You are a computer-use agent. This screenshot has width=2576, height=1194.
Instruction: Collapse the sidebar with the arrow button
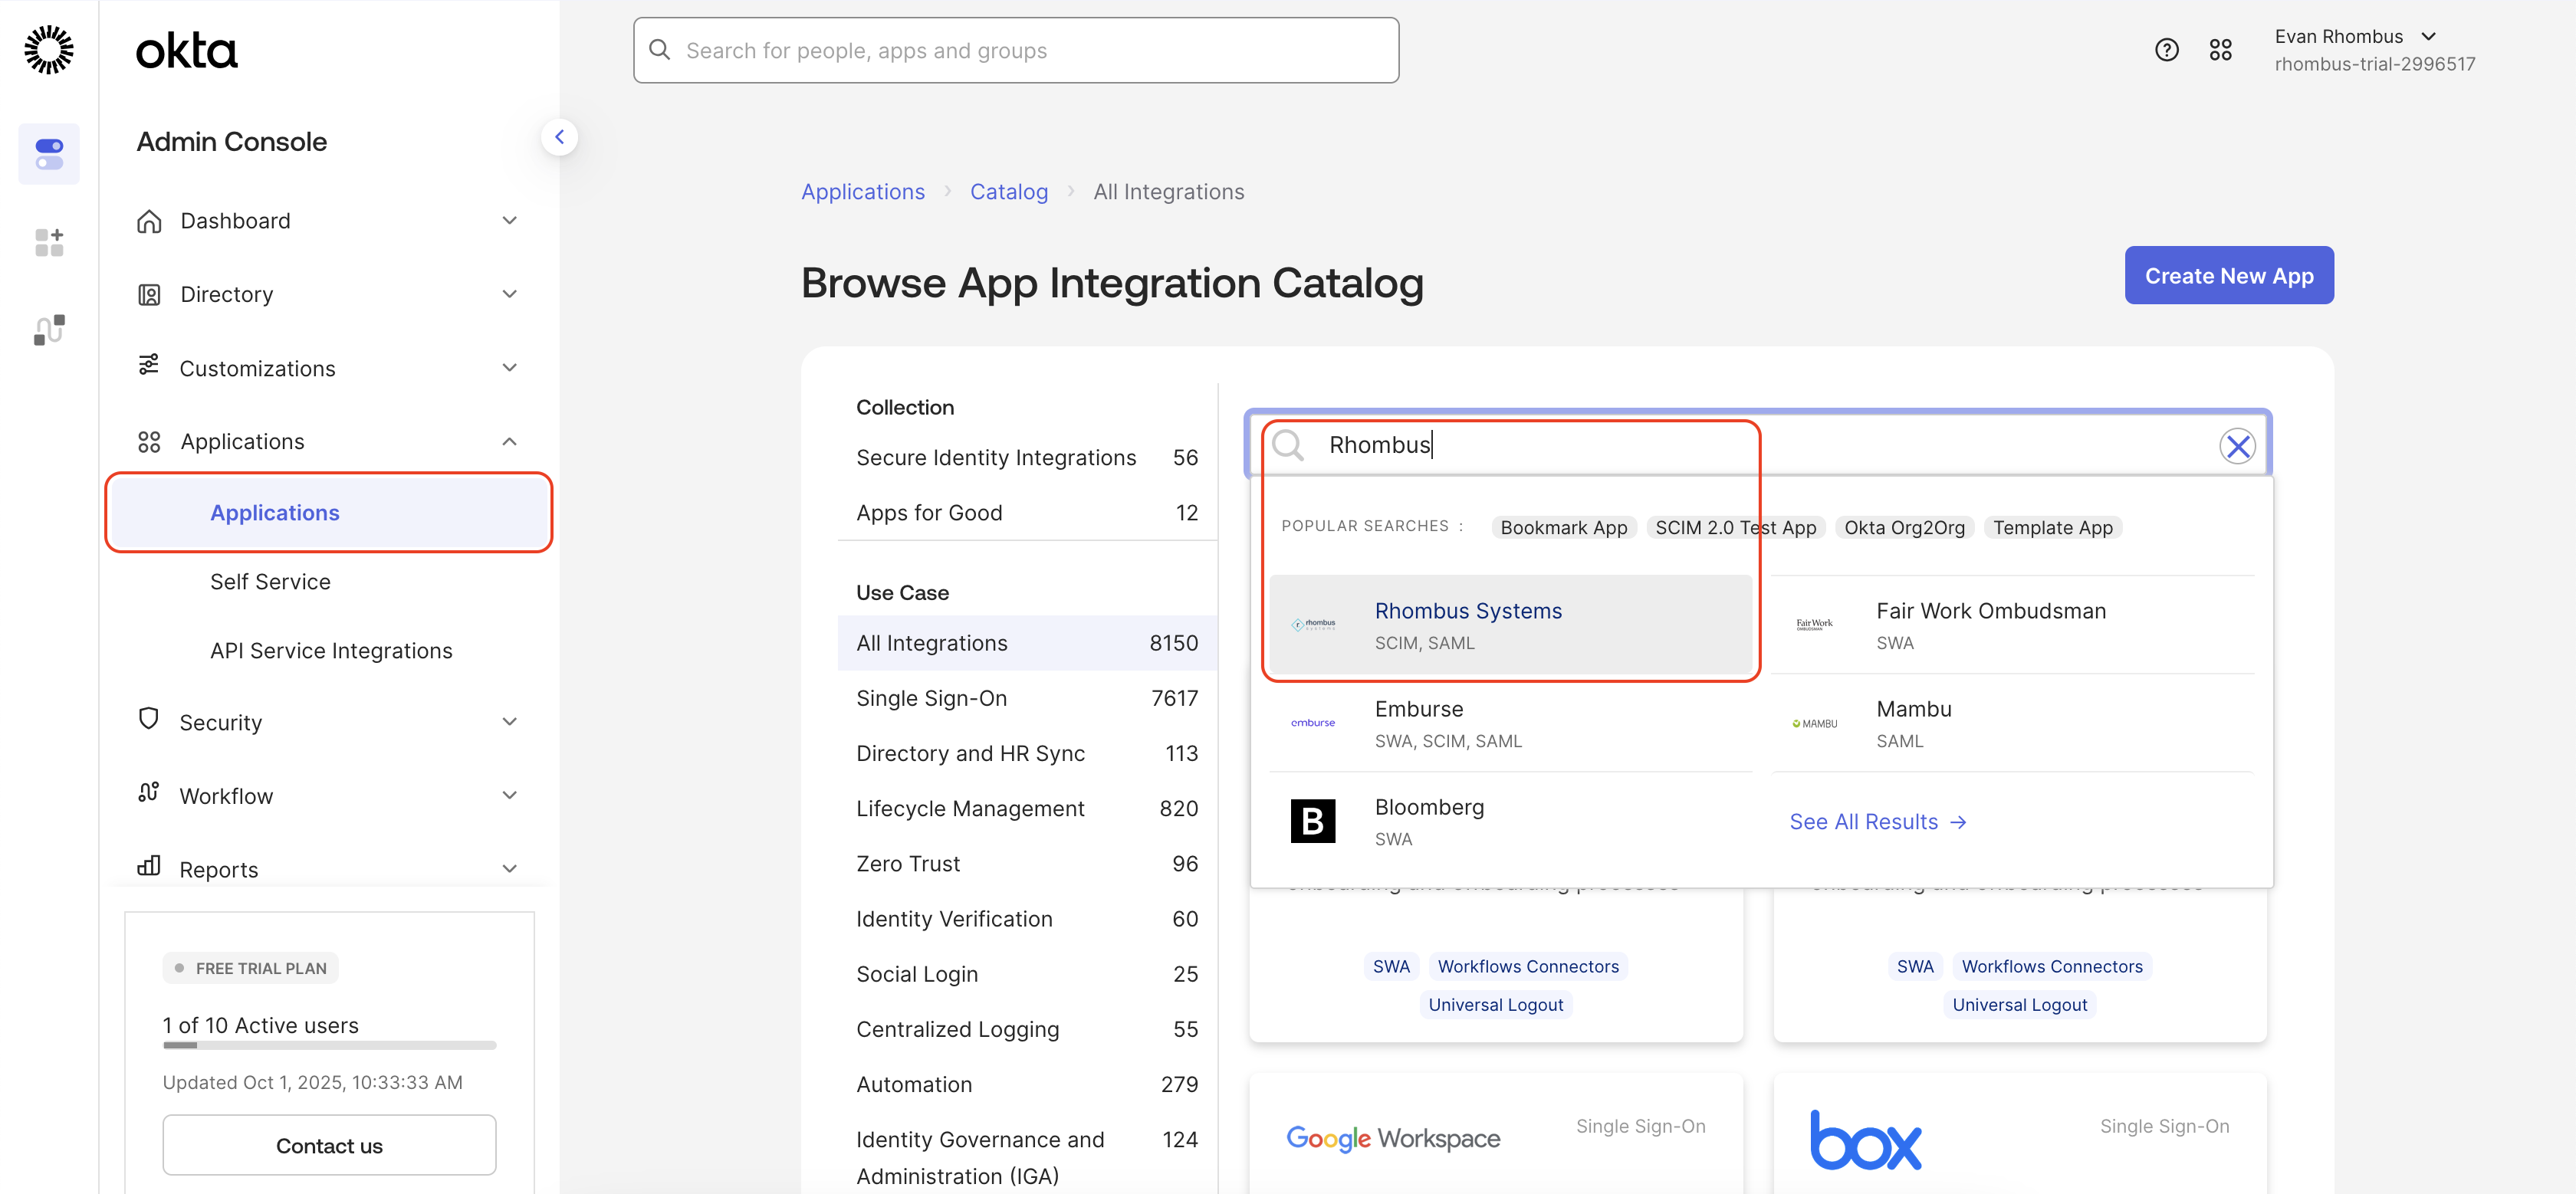(x=560, y=137)
